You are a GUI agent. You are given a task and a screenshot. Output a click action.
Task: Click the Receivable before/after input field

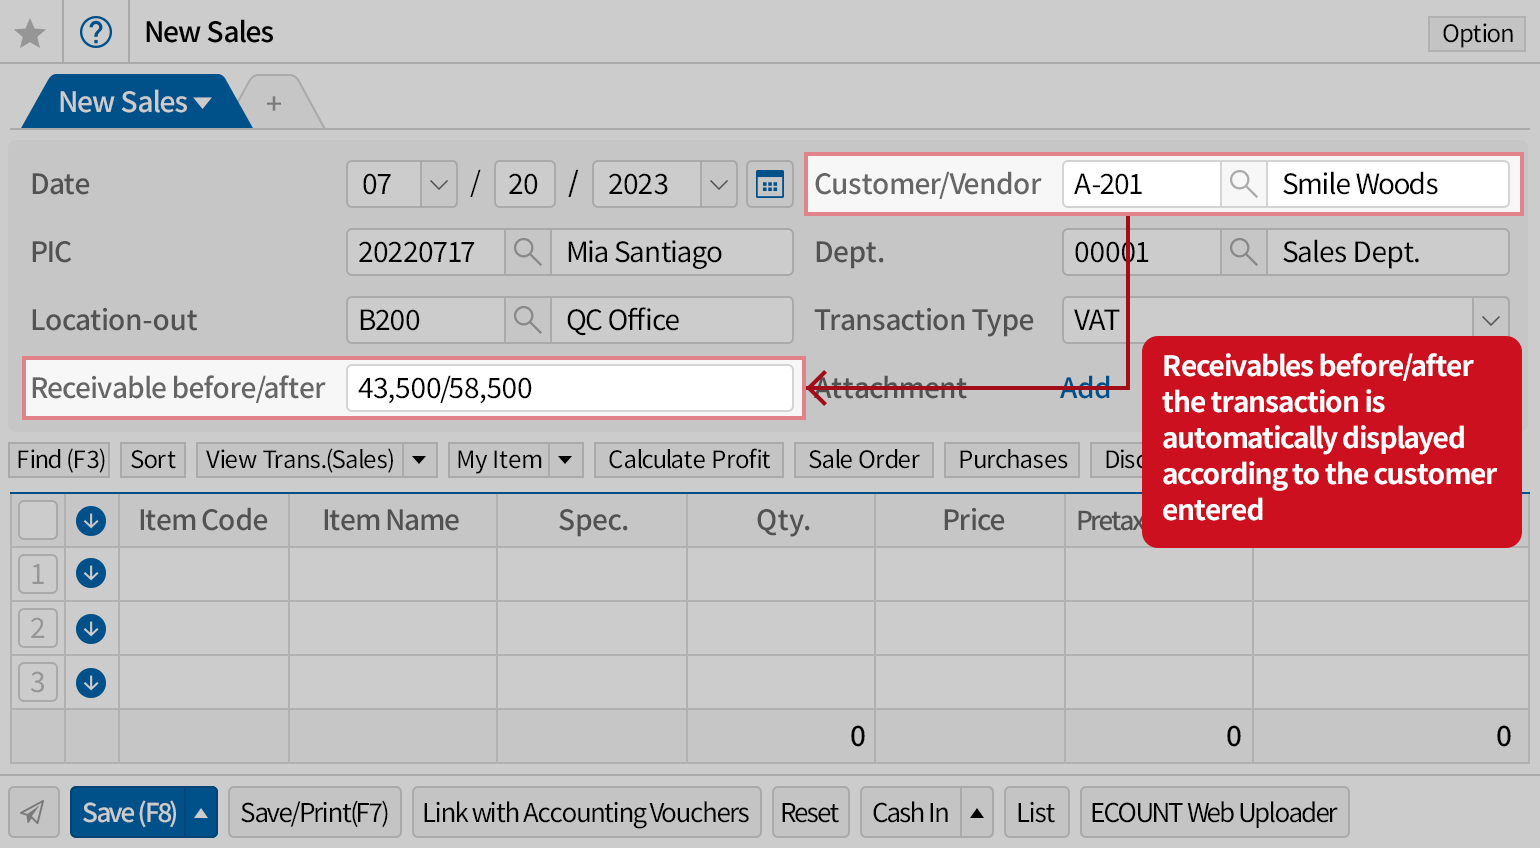(568, 388)
